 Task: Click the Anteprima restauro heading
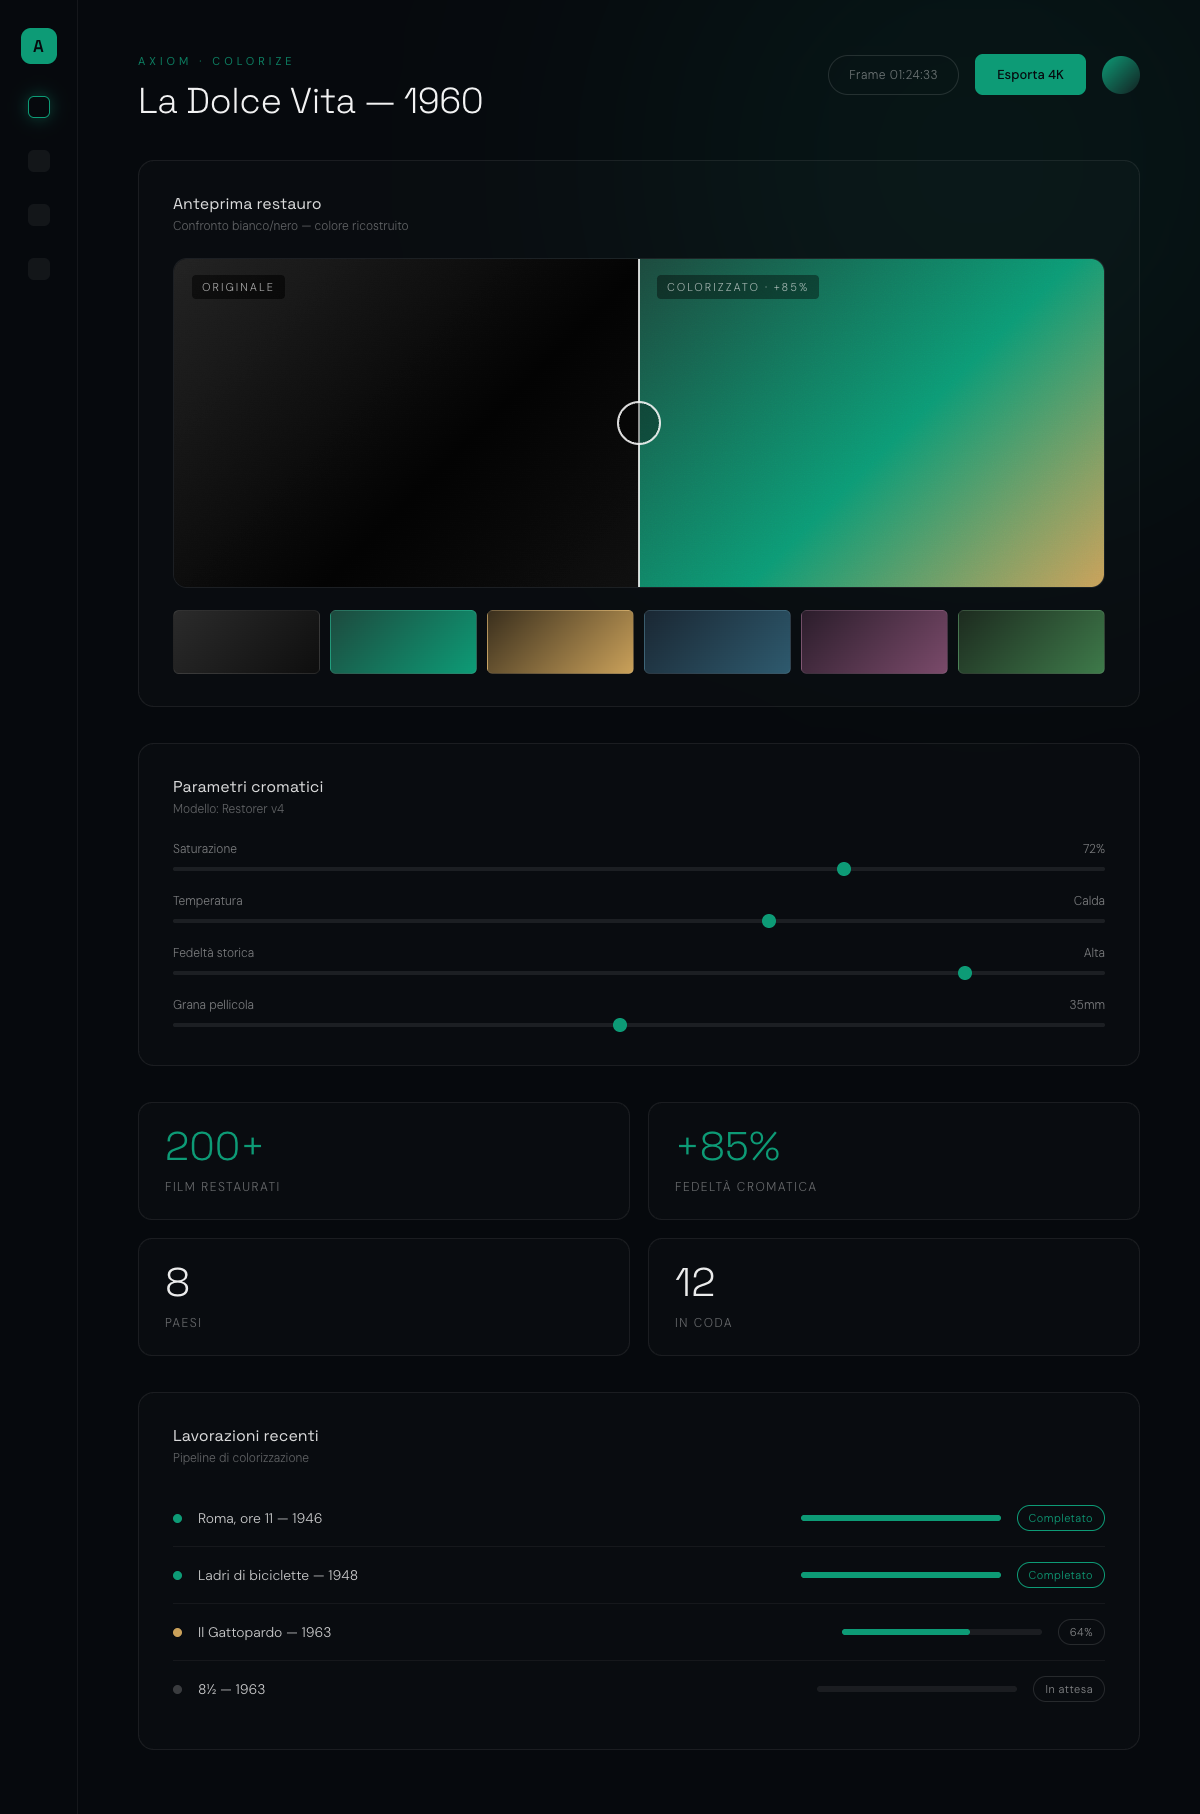point(247,204)
